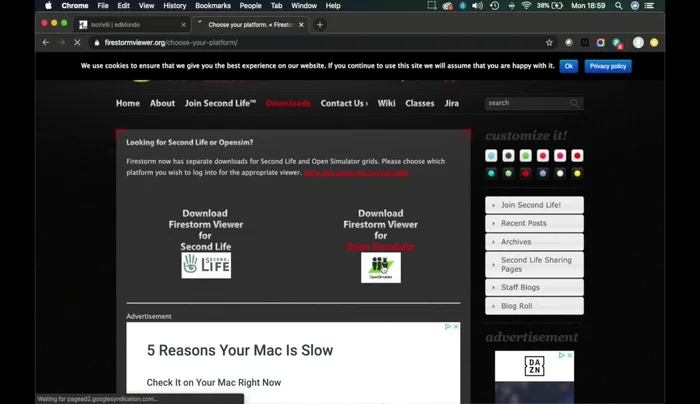The width and height of the screenshot is (700, 404).
Task: Open the Chrome profile avatar
Action: pos(638,42)
